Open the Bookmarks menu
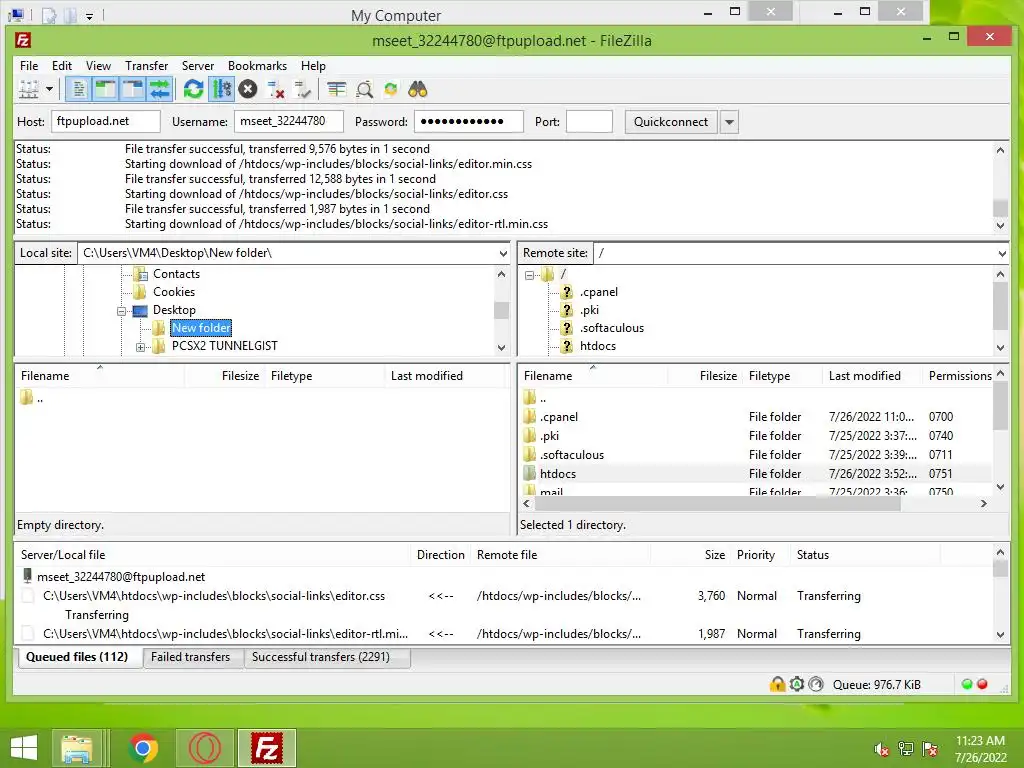Screen dimensions: 1024x768 coord(257,66)
